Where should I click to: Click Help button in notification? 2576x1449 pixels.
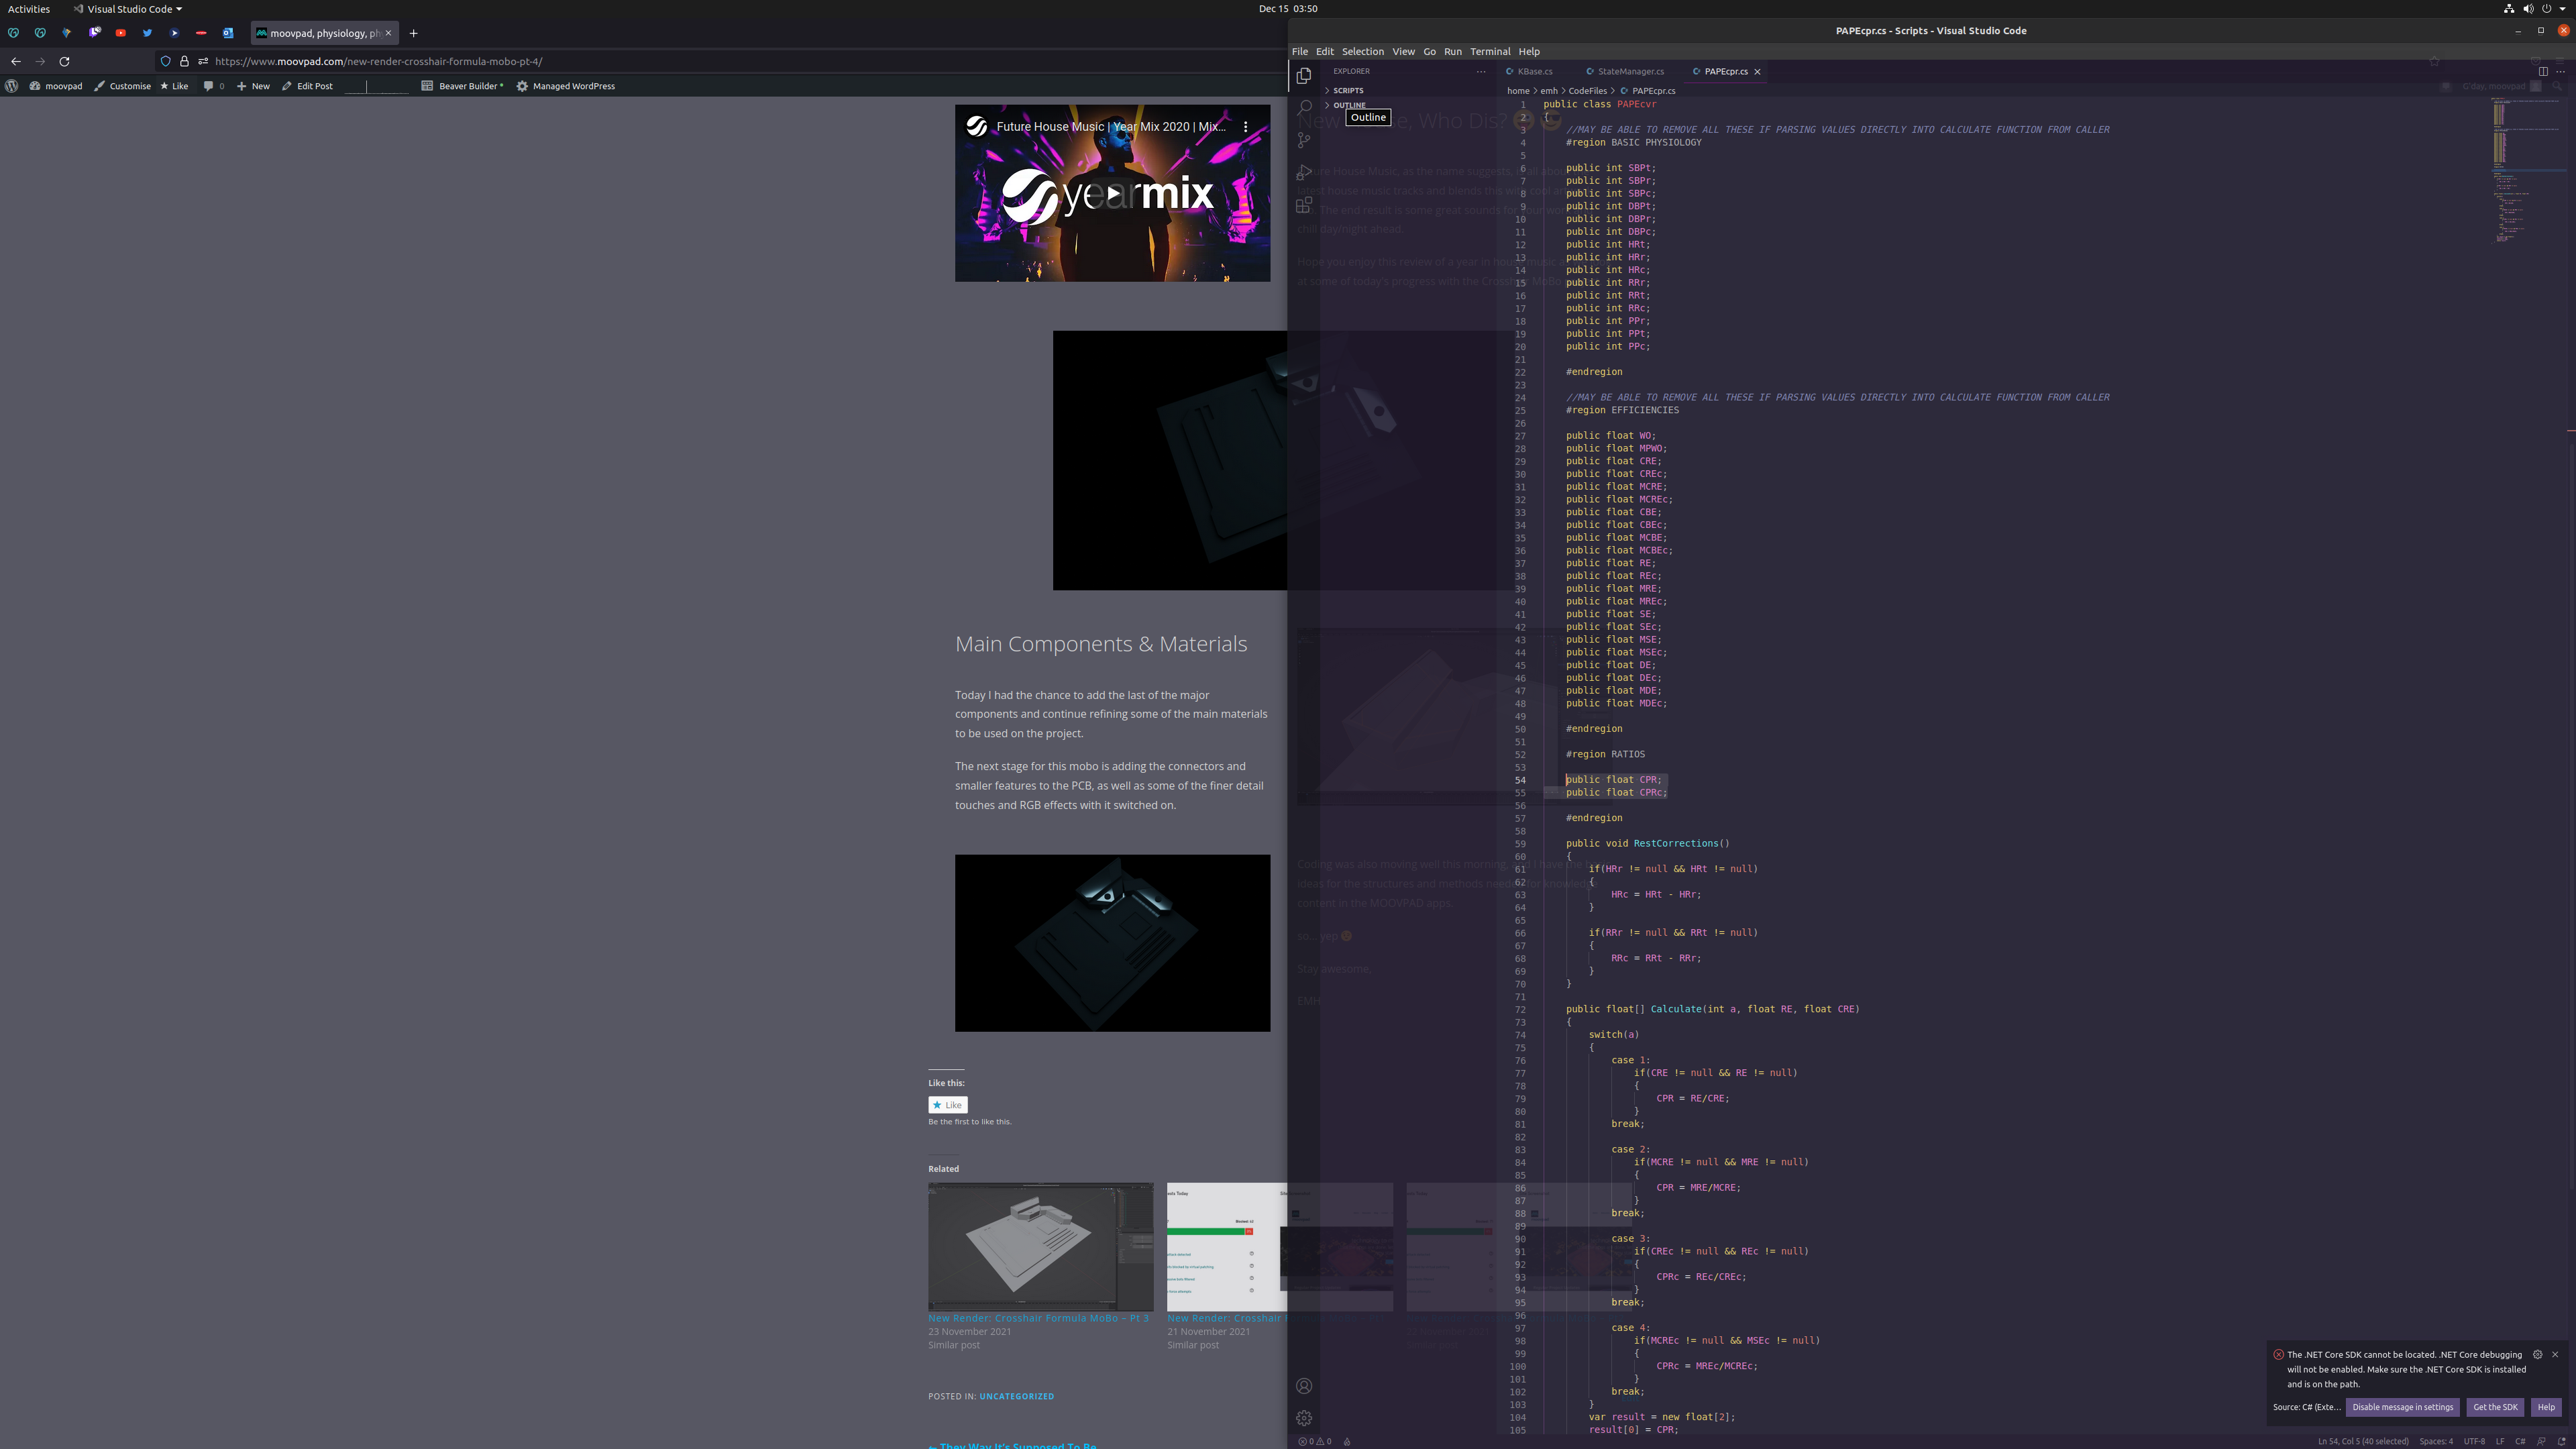[x=2545, y=1407]
